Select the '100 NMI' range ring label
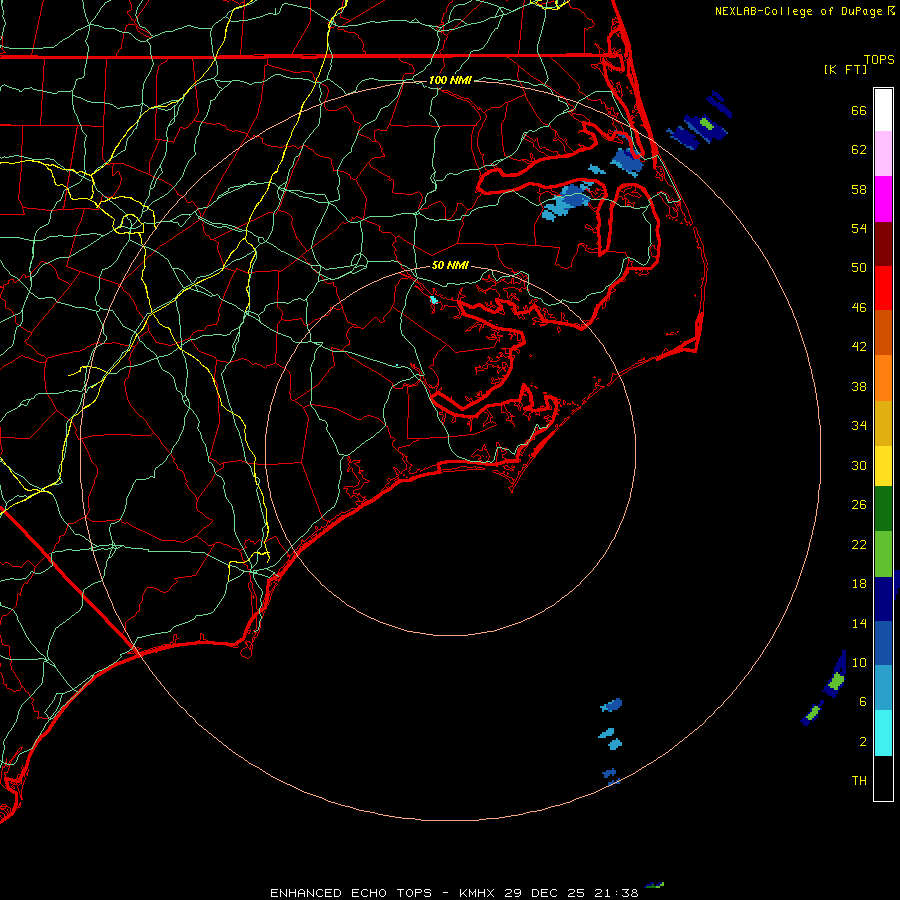The height and width of the screenshot is (900, 900). [x=450, y=80]
